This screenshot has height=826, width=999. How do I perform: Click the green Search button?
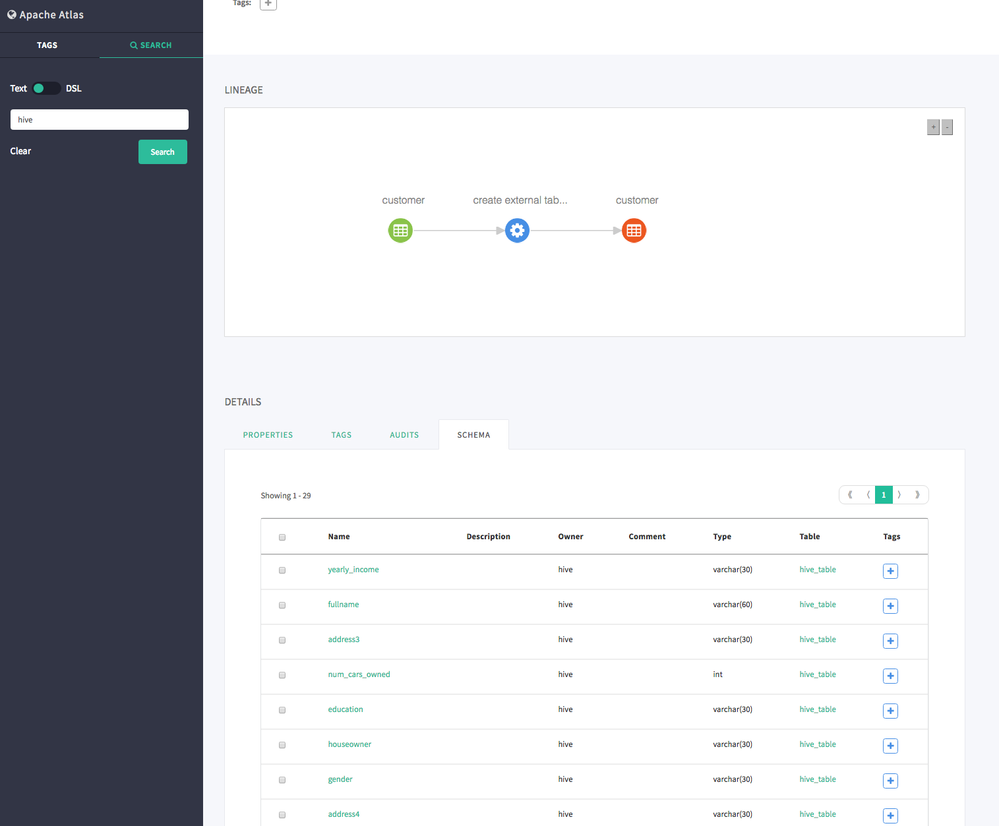tap(162, 152)
